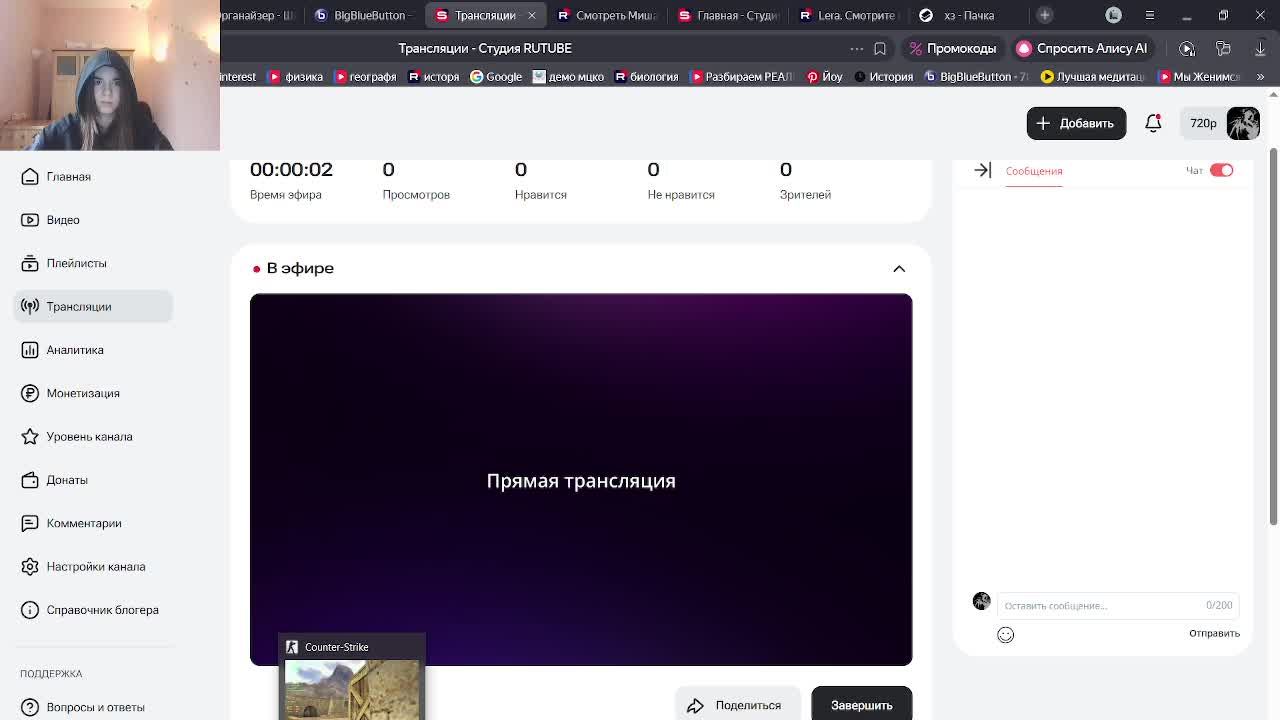Open the page options three-dots menu

click(x=857, y=48)
